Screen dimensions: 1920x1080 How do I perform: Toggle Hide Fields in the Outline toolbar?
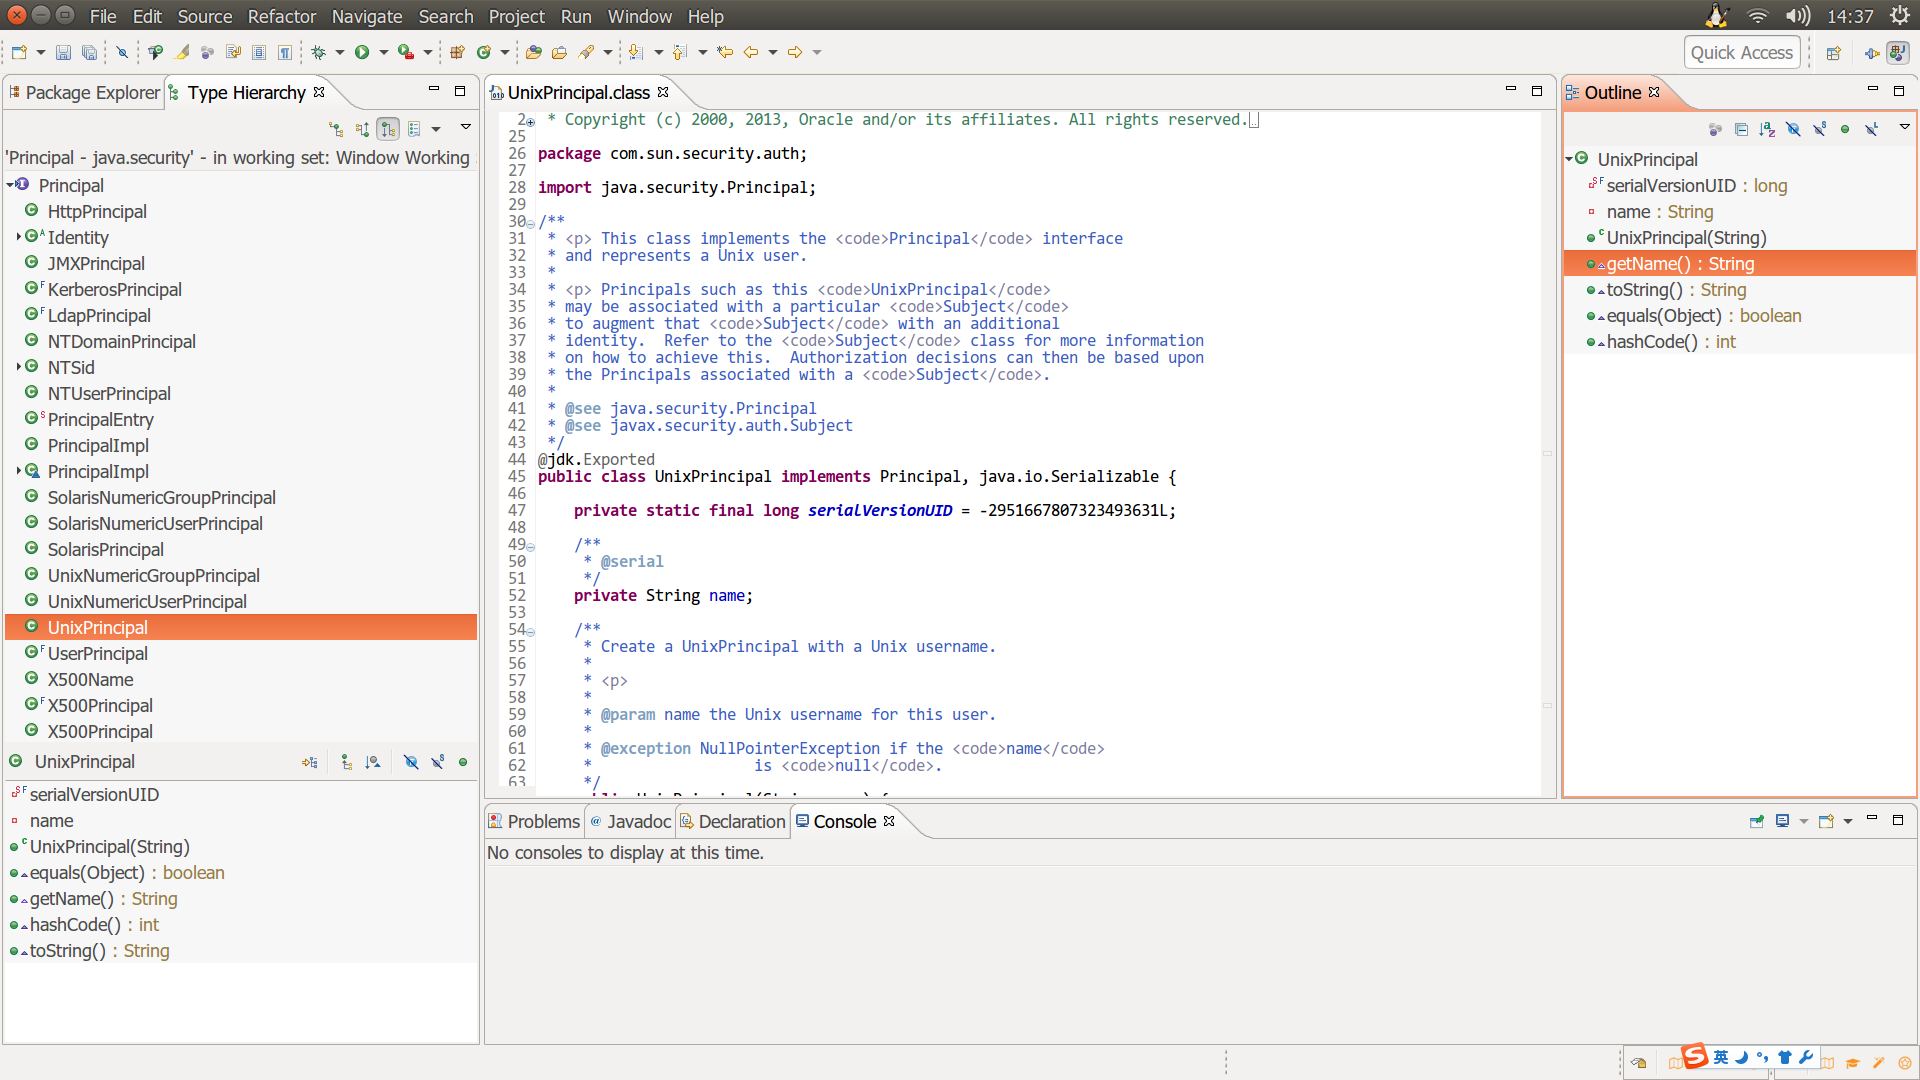tap(1793, 129)
